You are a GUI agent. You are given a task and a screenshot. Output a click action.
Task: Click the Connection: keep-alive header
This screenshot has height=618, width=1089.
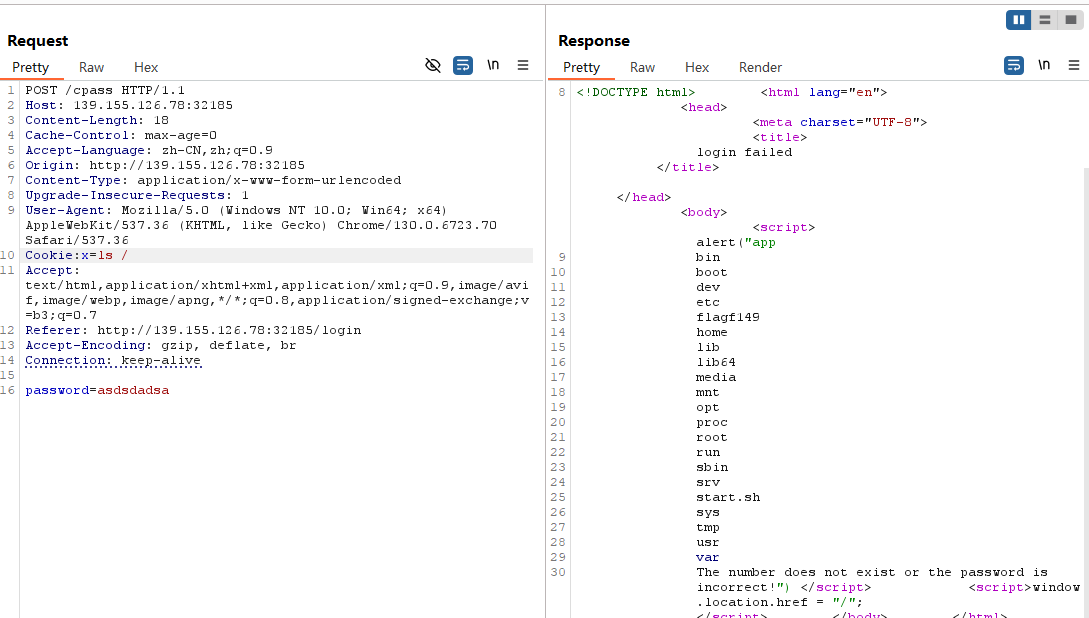point(113,360)
